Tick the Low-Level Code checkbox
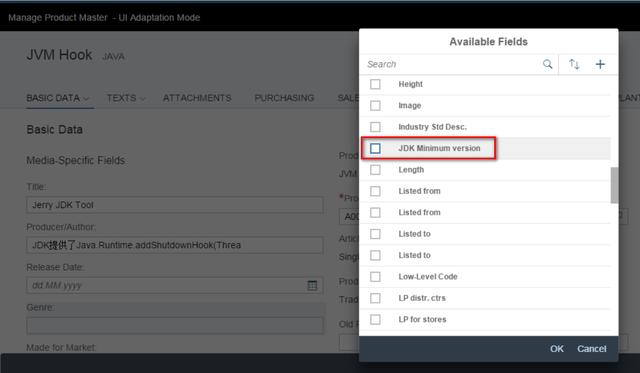 (375, 277)
